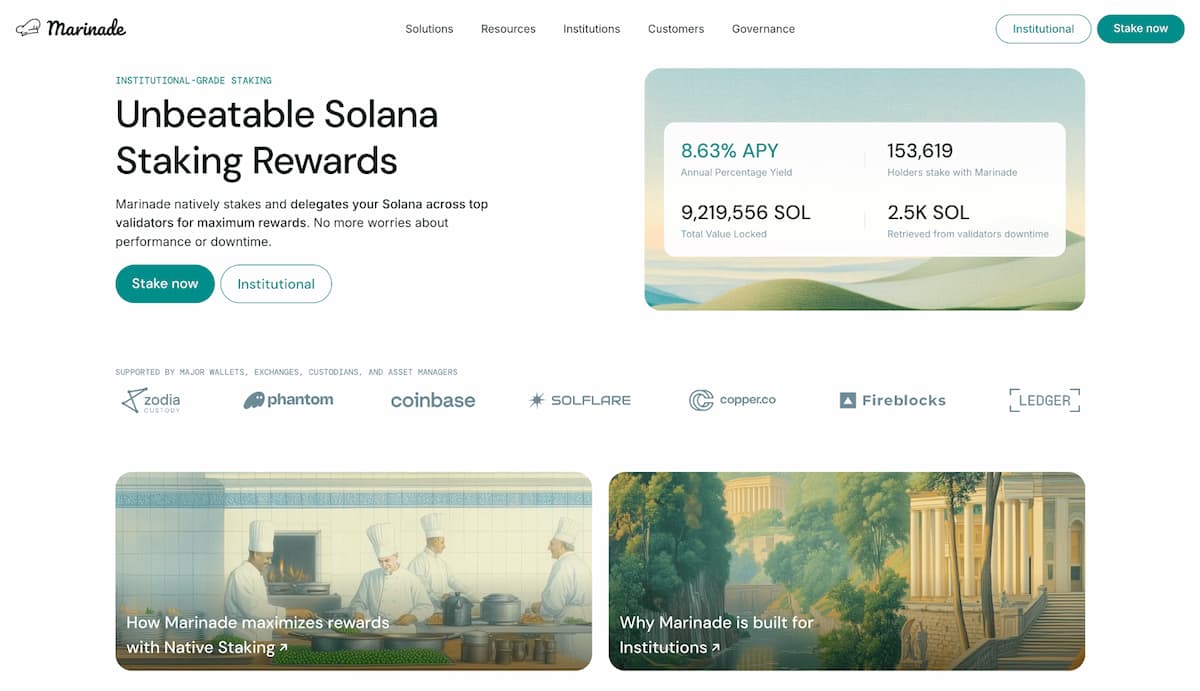Click the Copper.co logo
The image size is (1200, 691).
[x=732, y=400]
